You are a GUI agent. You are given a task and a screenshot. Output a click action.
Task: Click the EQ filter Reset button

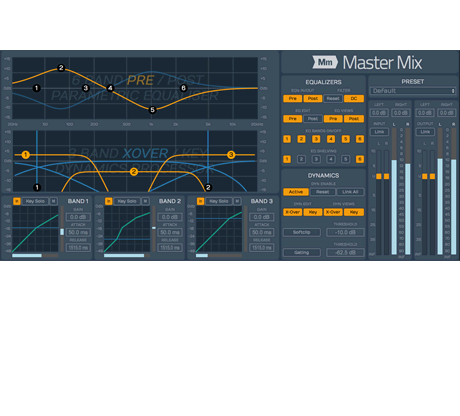333,99
